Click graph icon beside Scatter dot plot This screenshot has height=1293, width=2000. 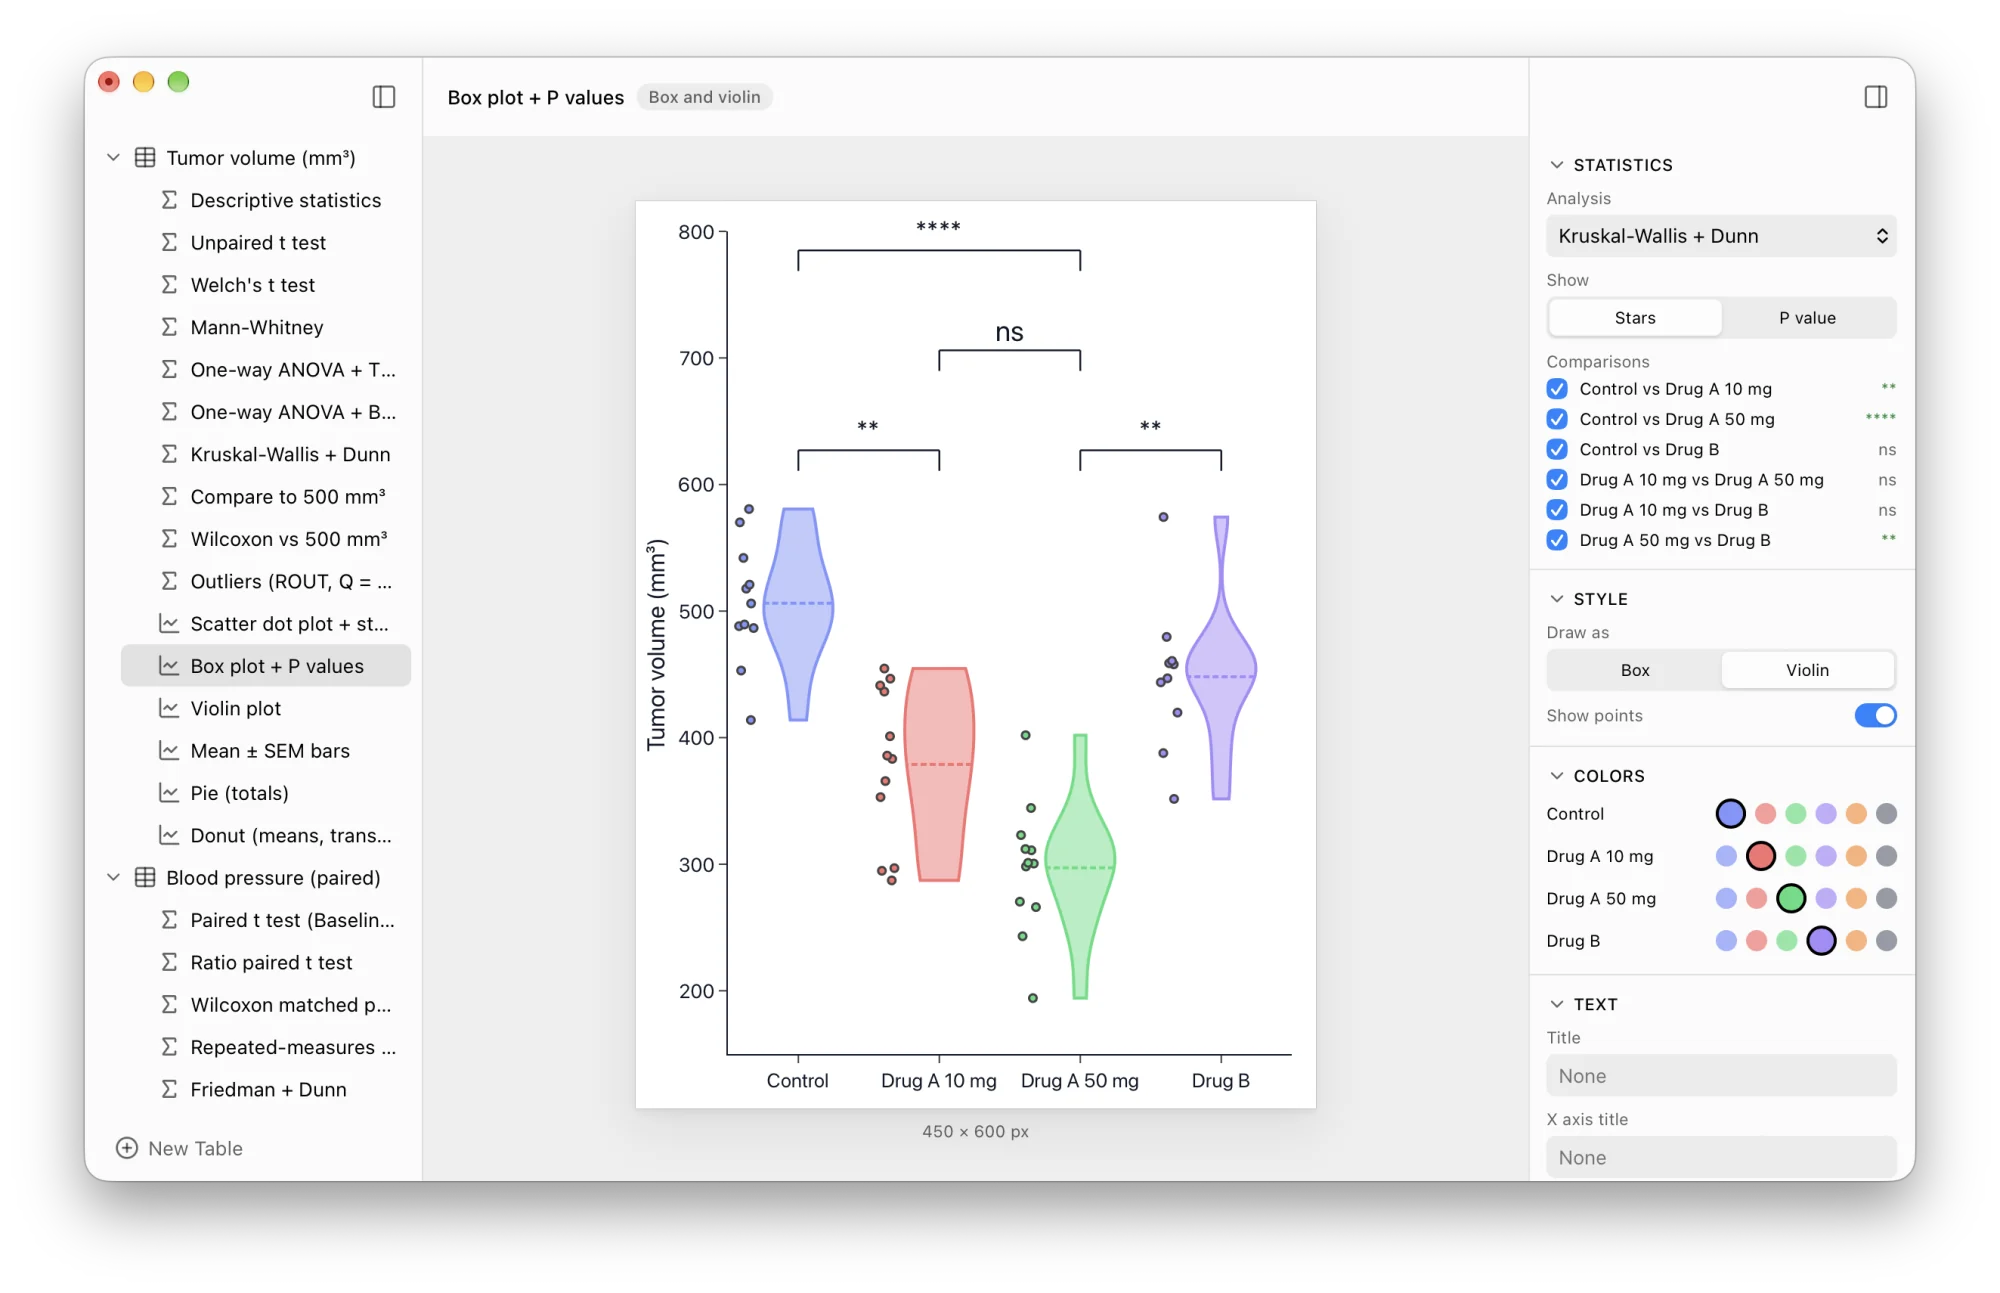pos(170,624)
